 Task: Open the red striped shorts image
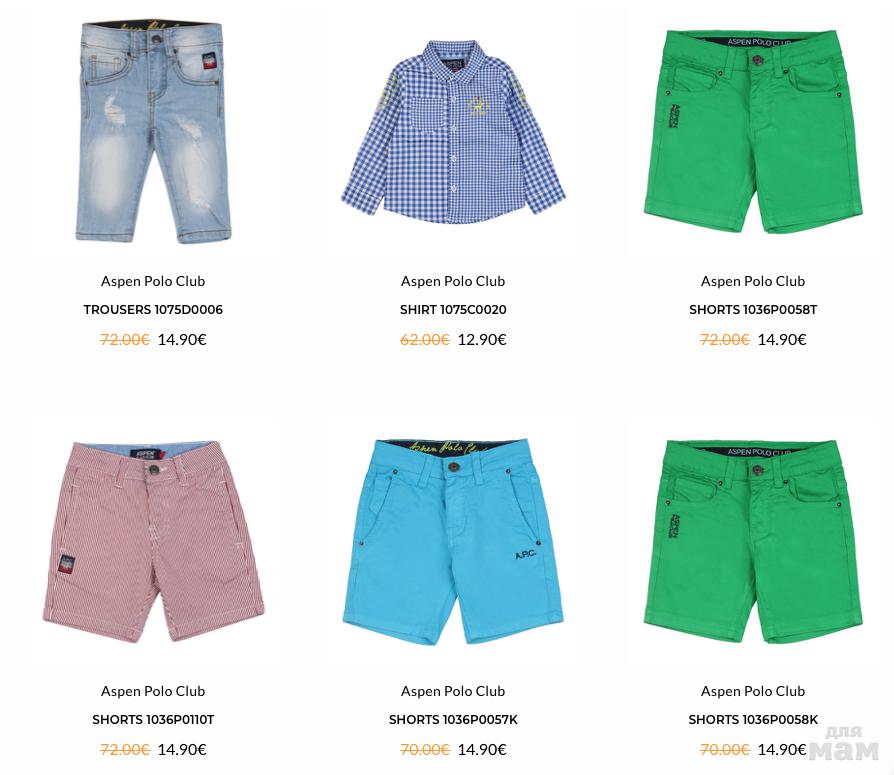[153, 542]
